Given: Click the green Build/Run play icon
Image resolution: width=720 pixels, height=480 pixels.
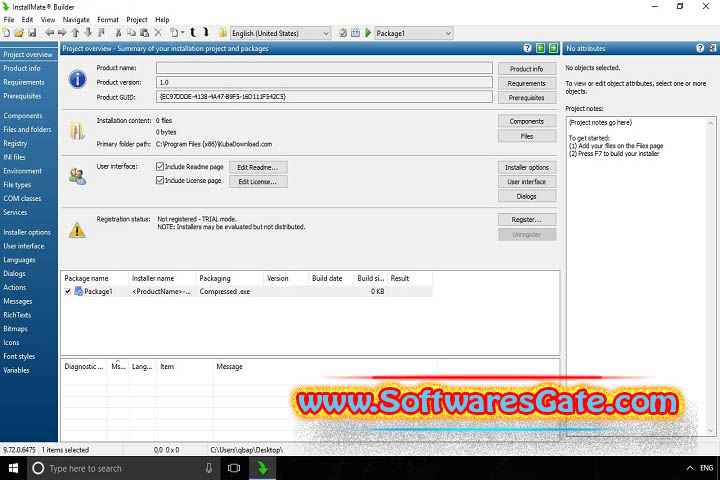Looking at the screenshot, I should click(368, 33).
